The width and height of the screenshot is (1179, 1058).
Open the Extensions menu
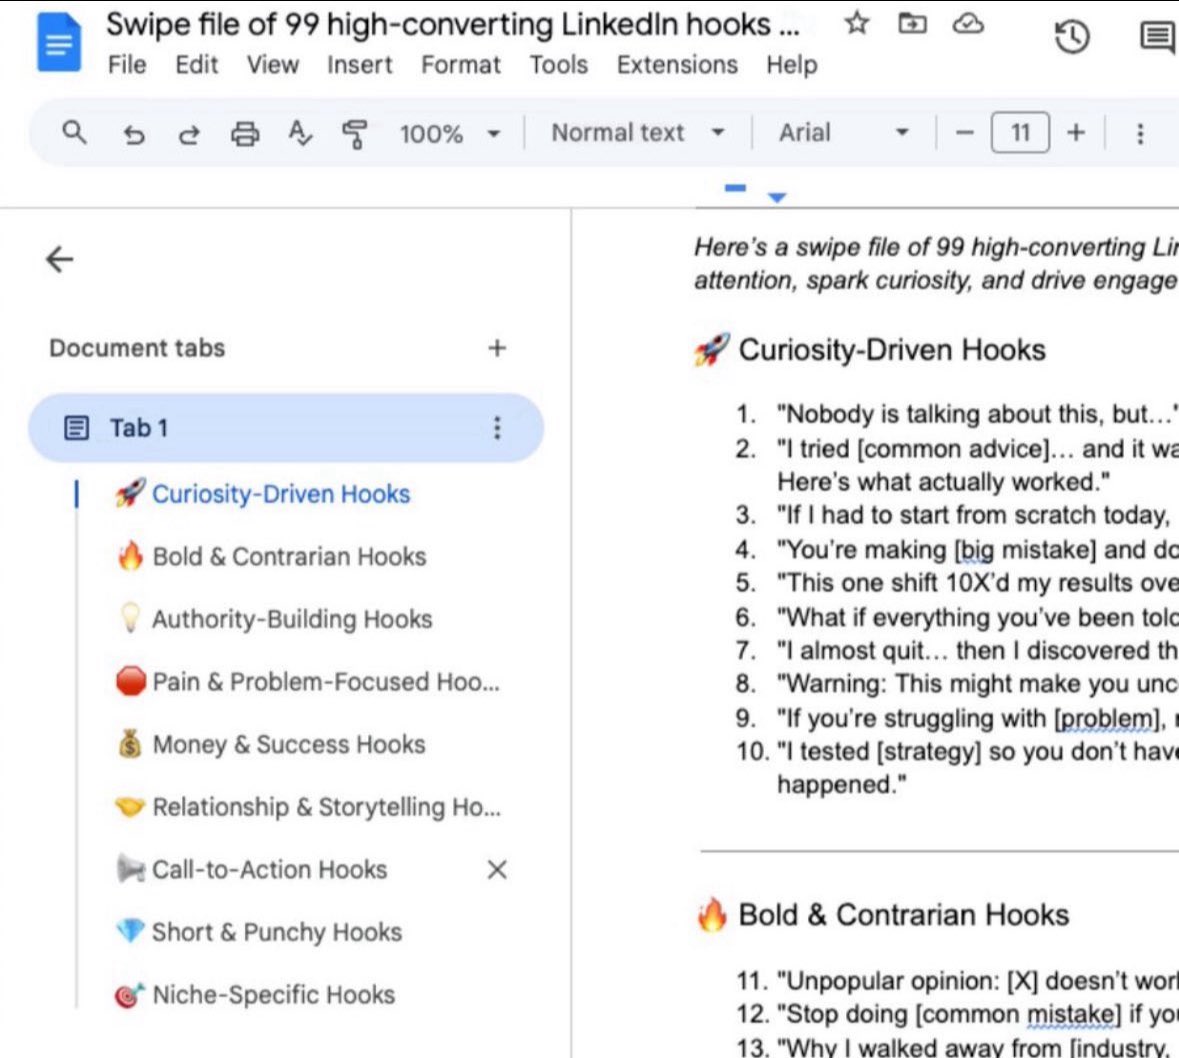[x=676, y=64]
